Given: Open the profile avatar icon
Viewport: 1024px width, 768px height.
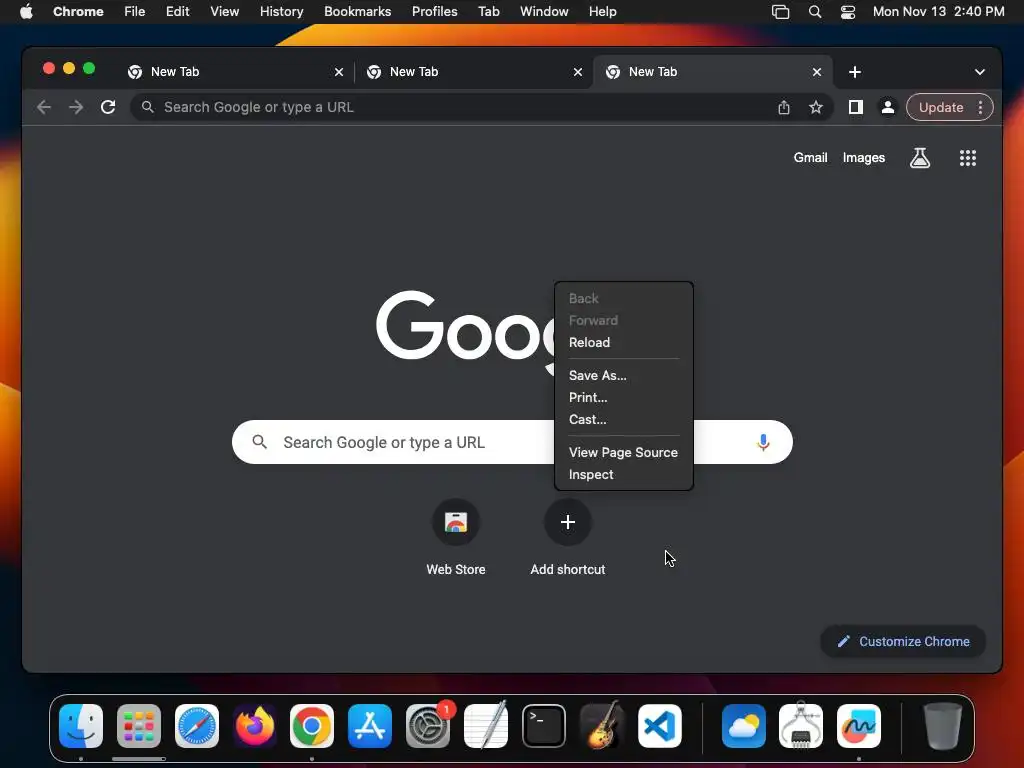Looking at the screenshot, I should coord(888,107).
